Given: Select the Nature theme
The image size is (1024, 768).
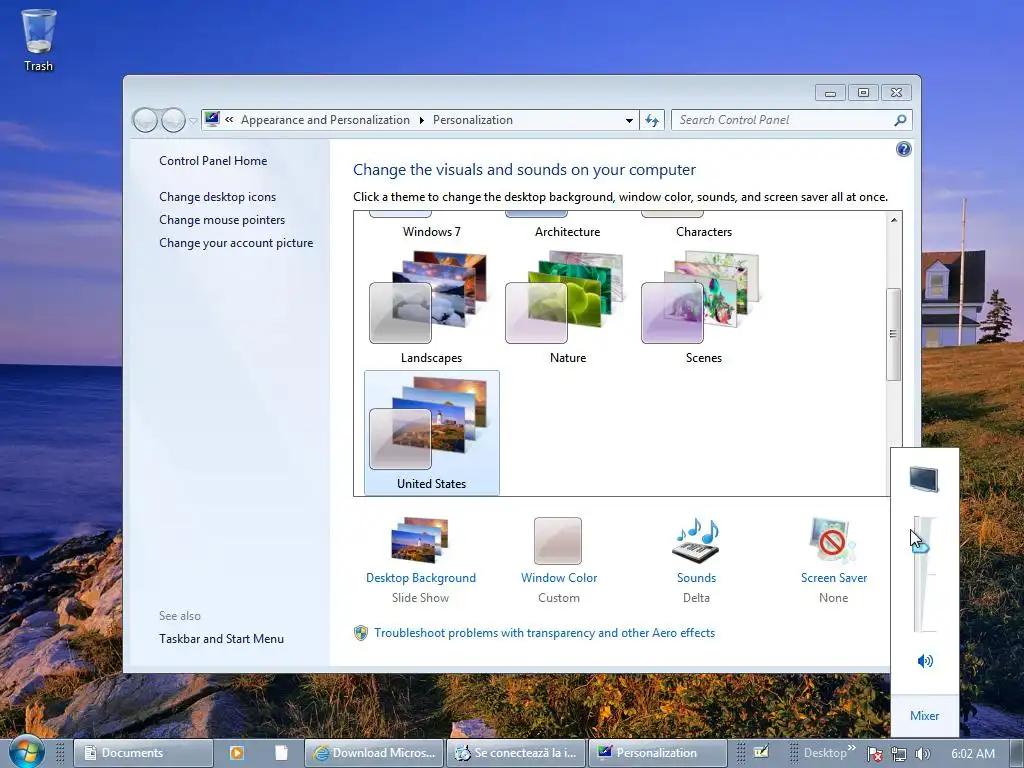Looking at the screenshot, I should (568, 307).
